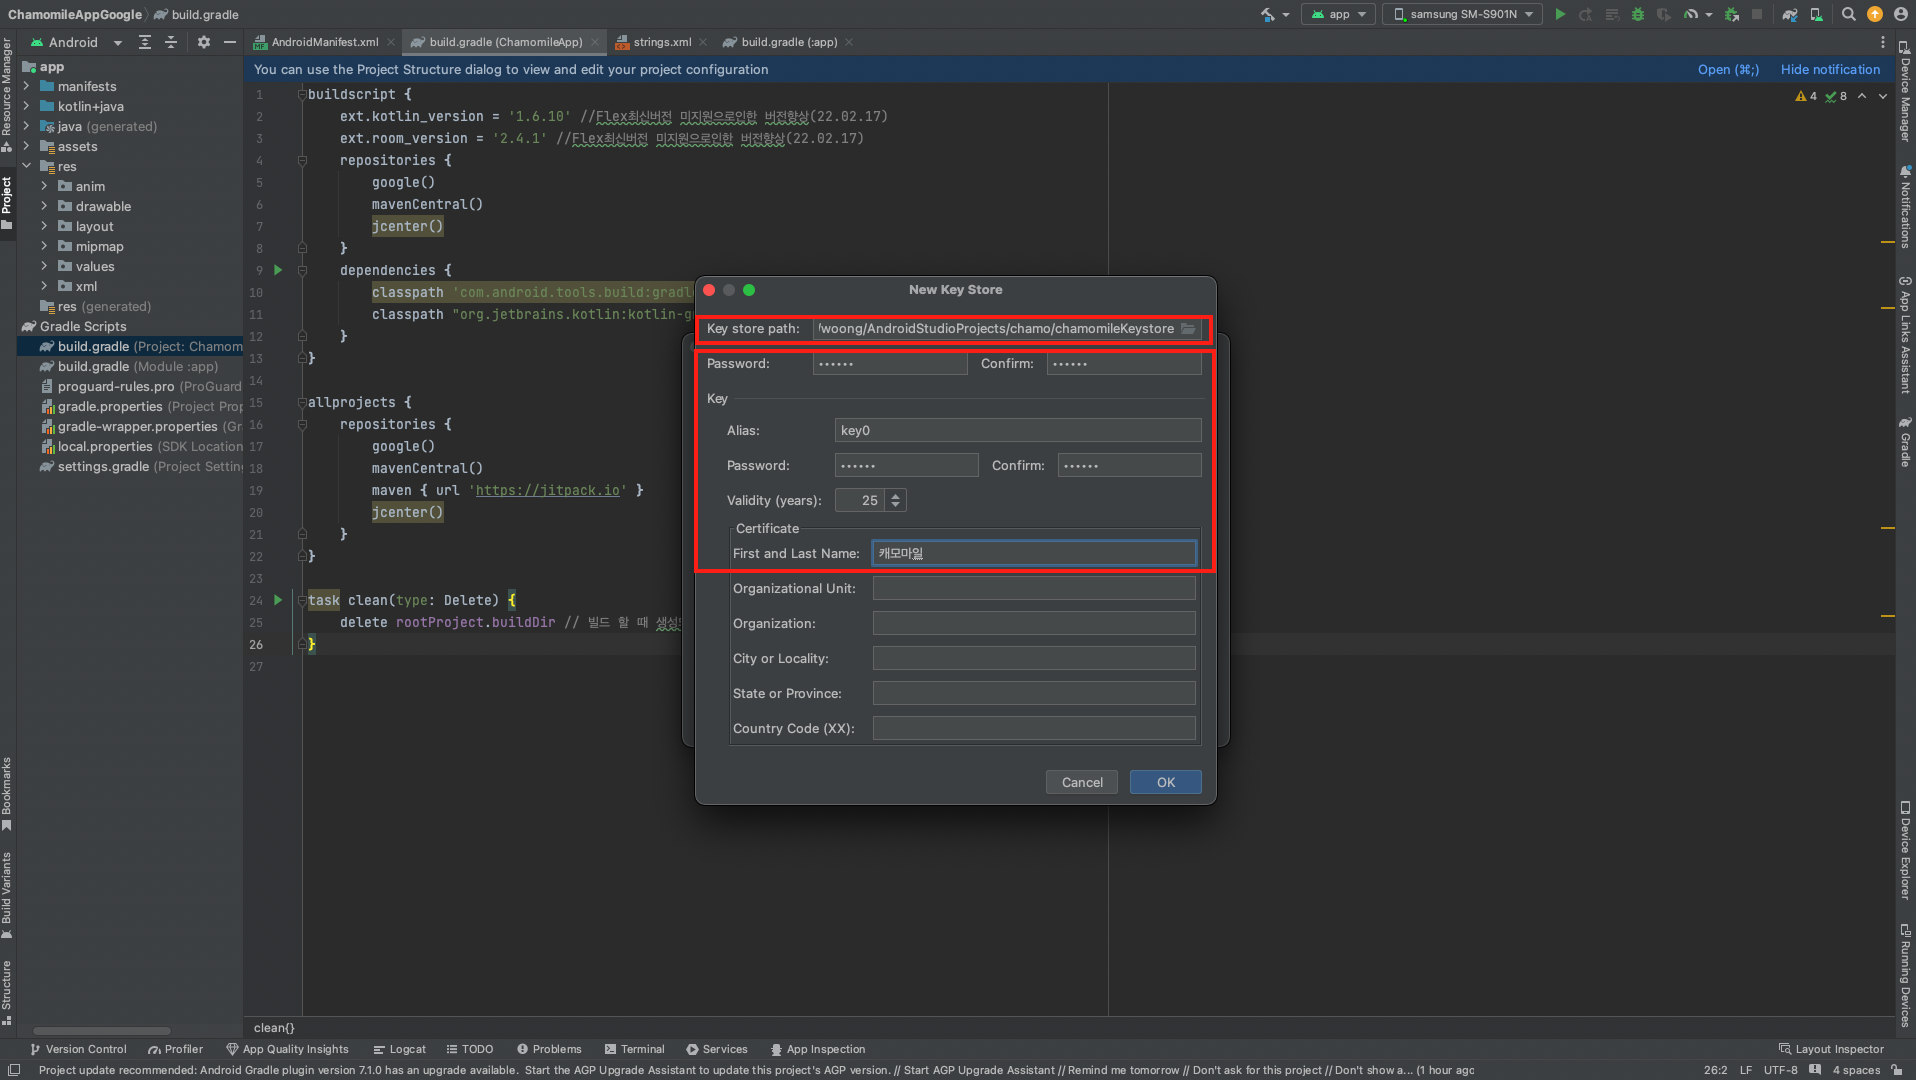Switch to the AndroidManifest.xml tab
Screen dimensions: 1916x1080
[324, 42]
